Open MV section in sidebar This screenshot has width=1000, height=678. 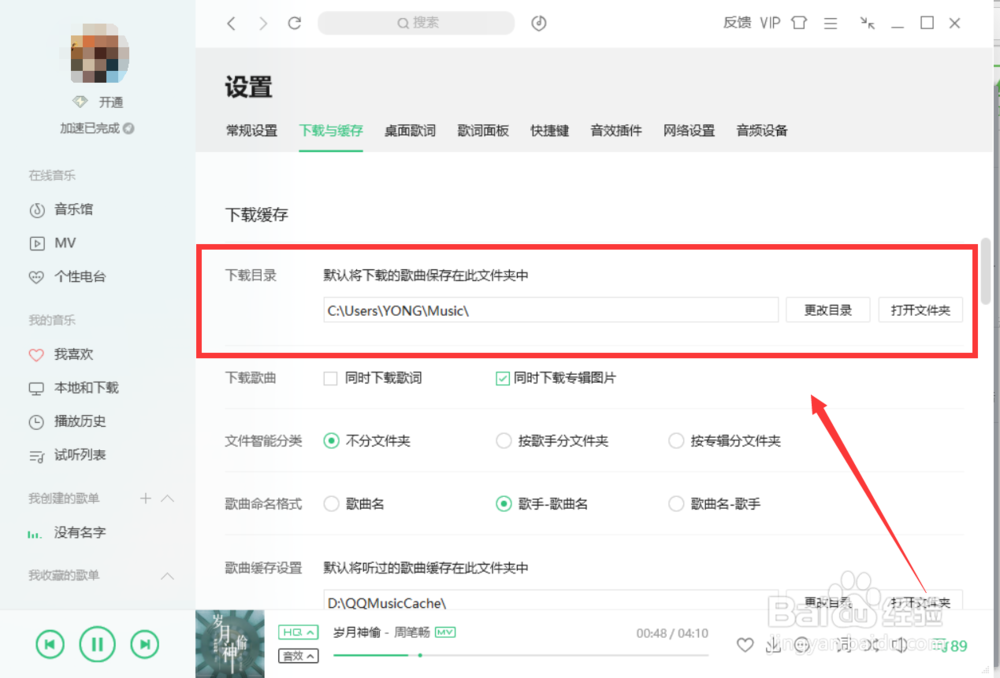tap(53, 243)
